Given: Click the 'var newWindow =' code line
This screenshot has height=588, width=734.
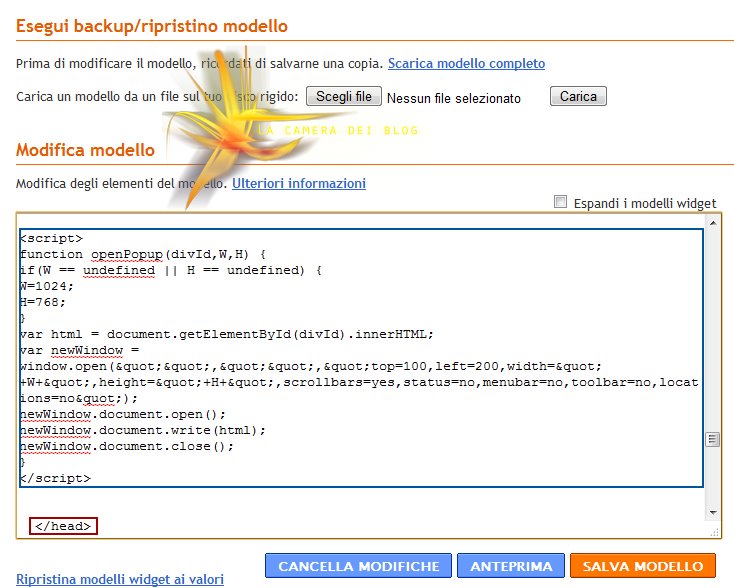Looking at the screenshot, I should pos(80,350).
